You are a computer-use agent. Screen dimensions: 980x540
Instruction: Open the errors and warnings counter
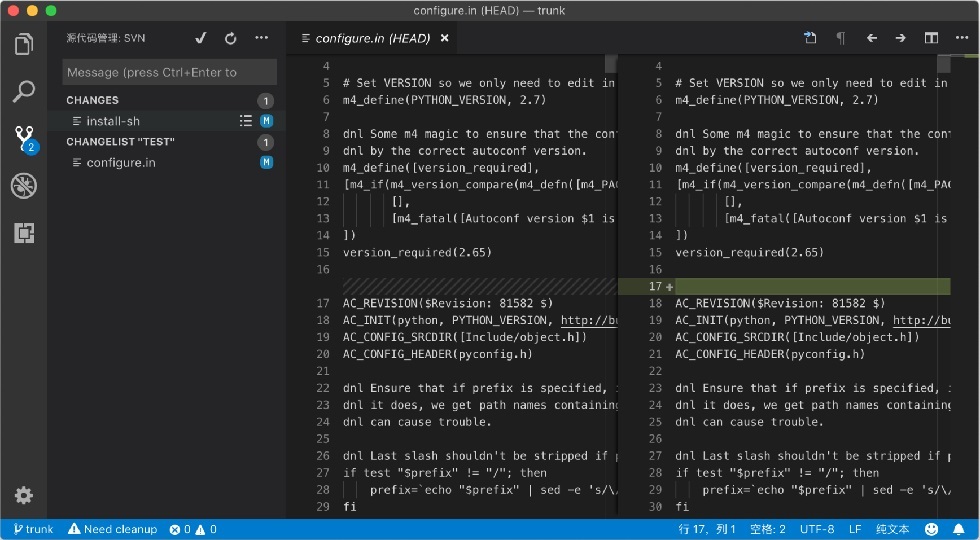click(193, 529)
